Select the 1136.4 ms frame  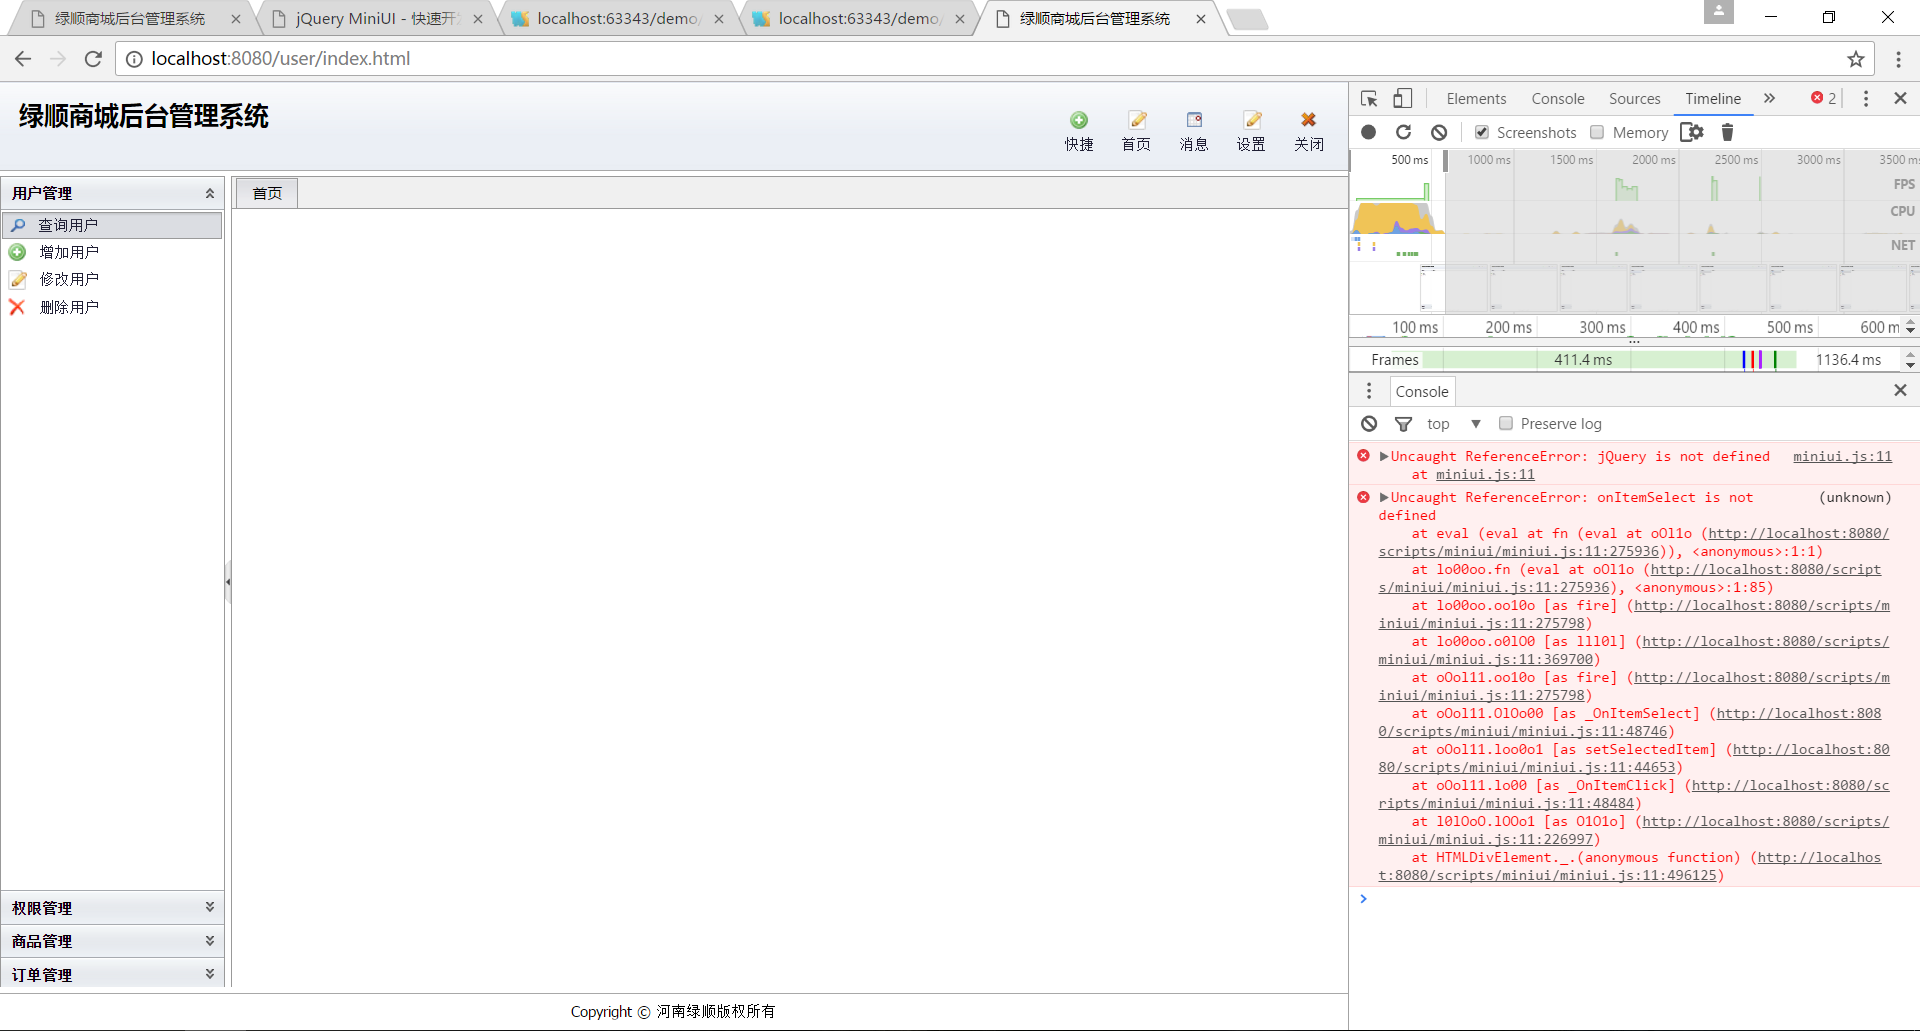1848,360
